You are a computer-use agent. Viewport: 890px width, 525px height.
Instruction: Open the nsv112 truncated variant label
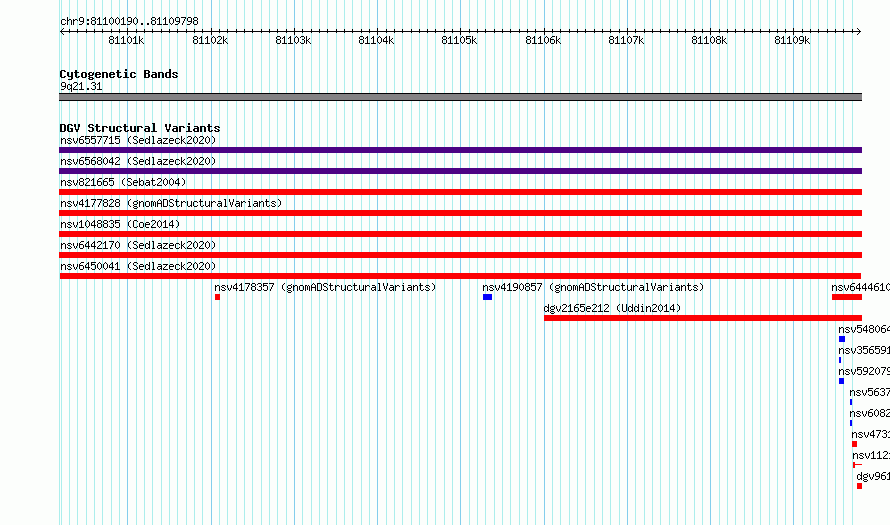click(x=871, y=455)
